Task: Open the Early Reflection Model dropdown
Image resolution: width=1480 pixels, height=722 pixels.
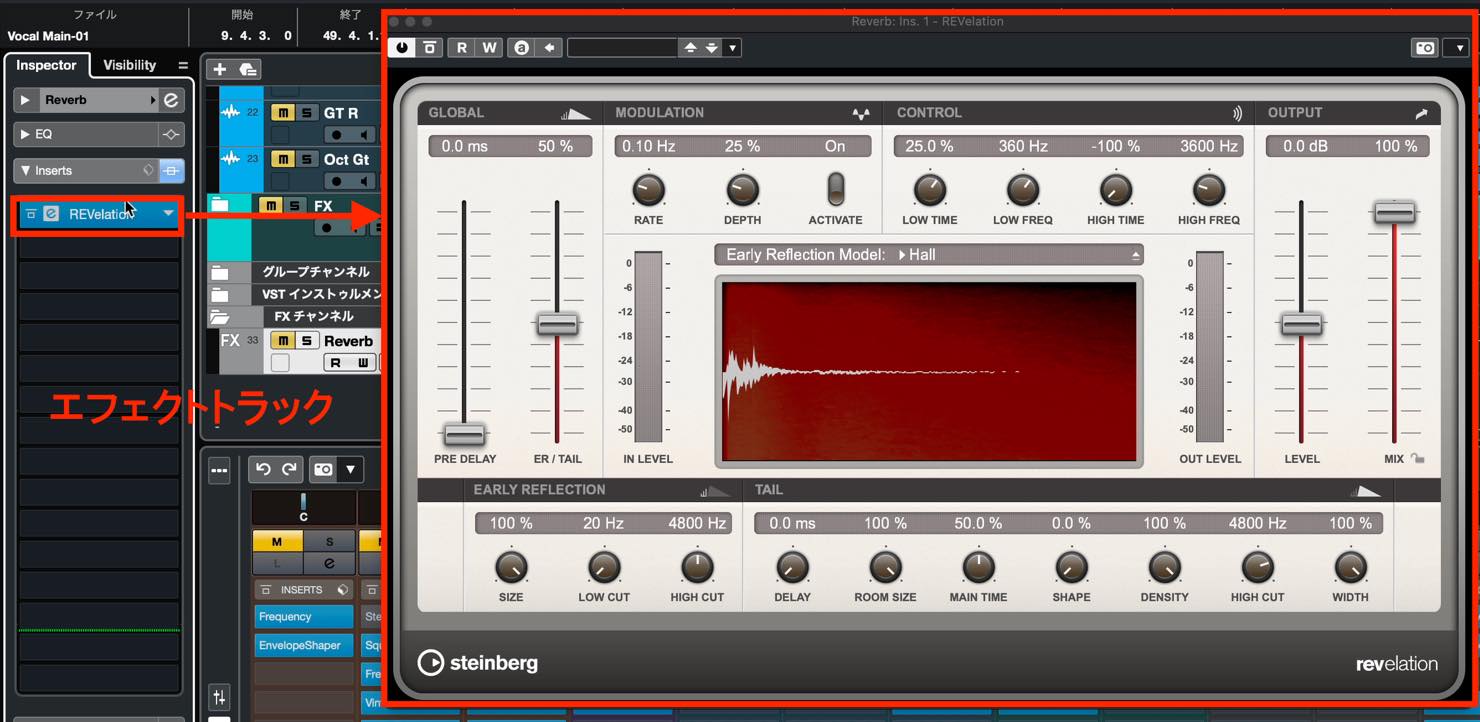Action: tap(929, 255)
